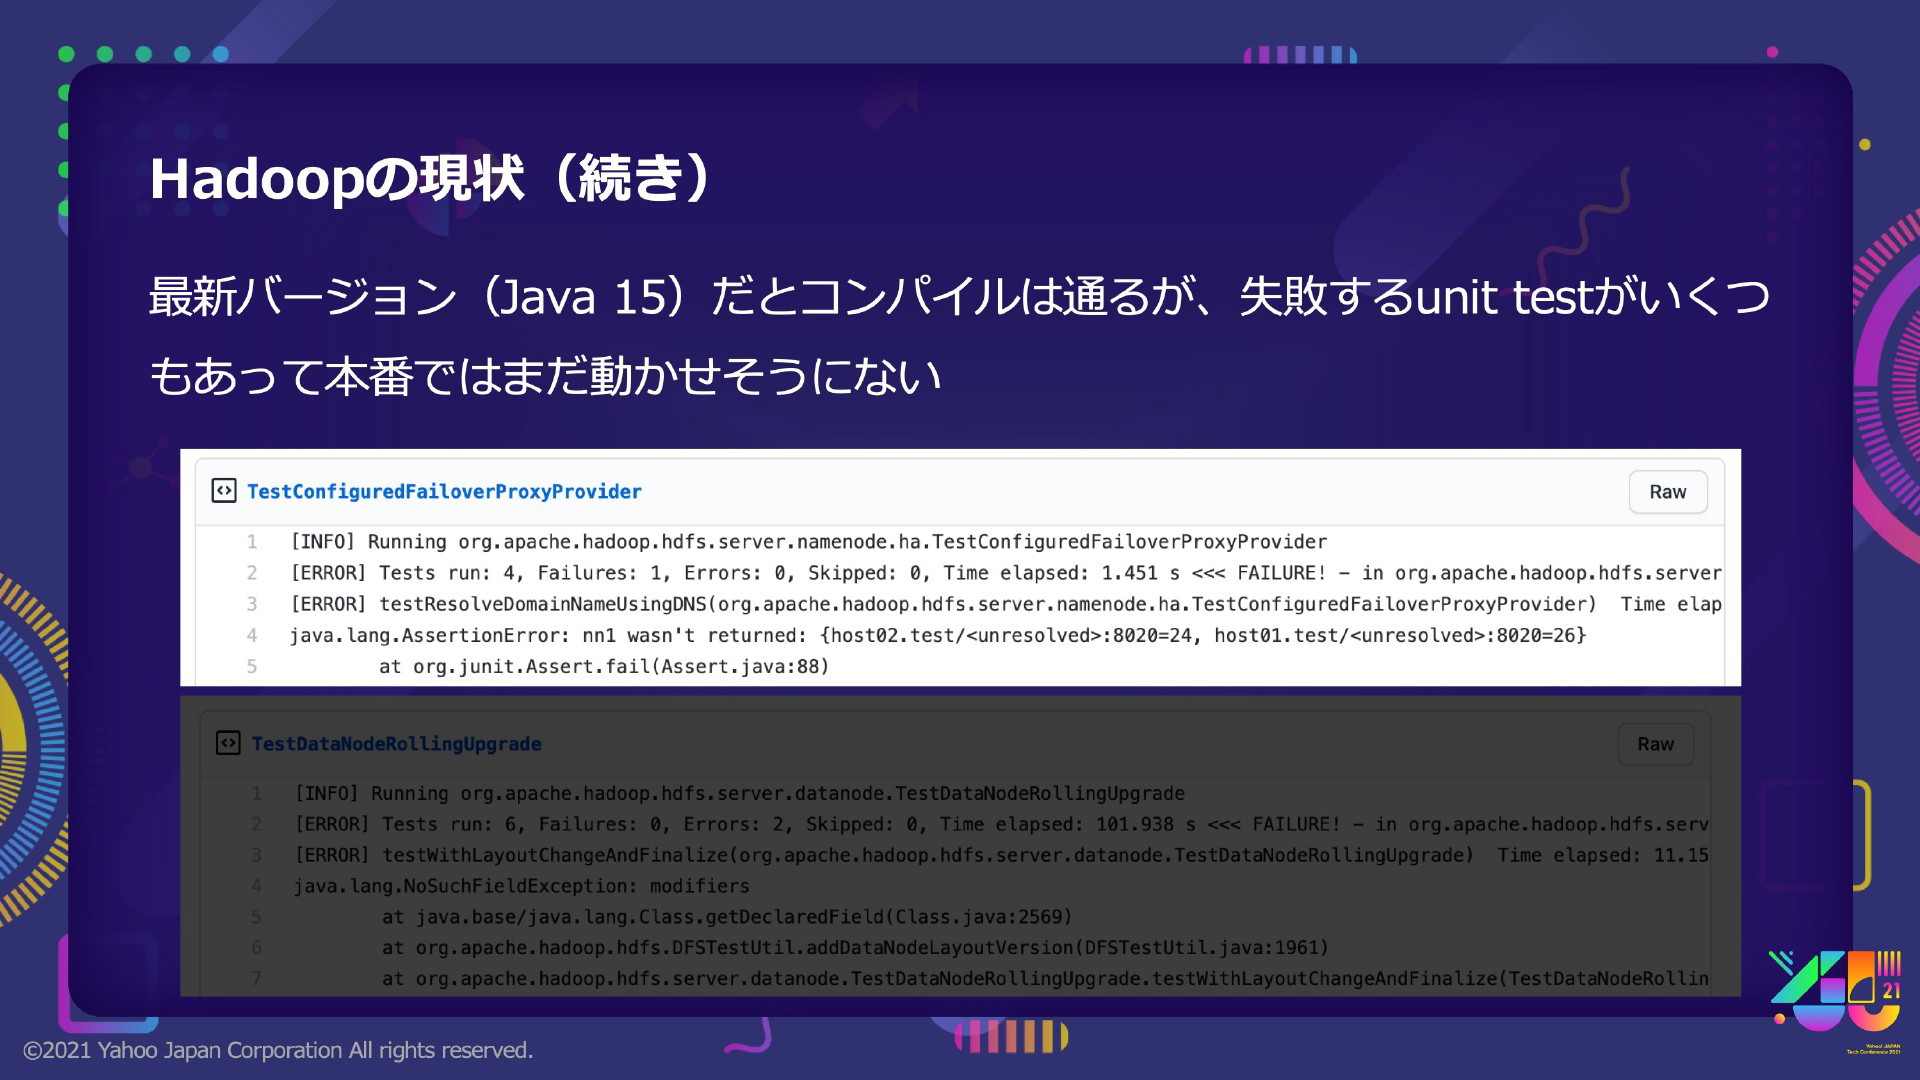1920x1080 pixels.
Task: Click line 4 'java.lang.AssertionError: nn1 wasn't returned'
Action: [x=937, y=635]
